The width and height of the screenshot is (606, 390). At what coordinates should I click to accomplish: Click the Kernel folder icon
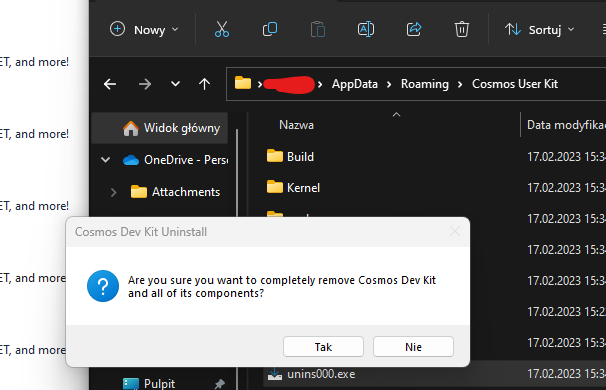coord(275,187)
